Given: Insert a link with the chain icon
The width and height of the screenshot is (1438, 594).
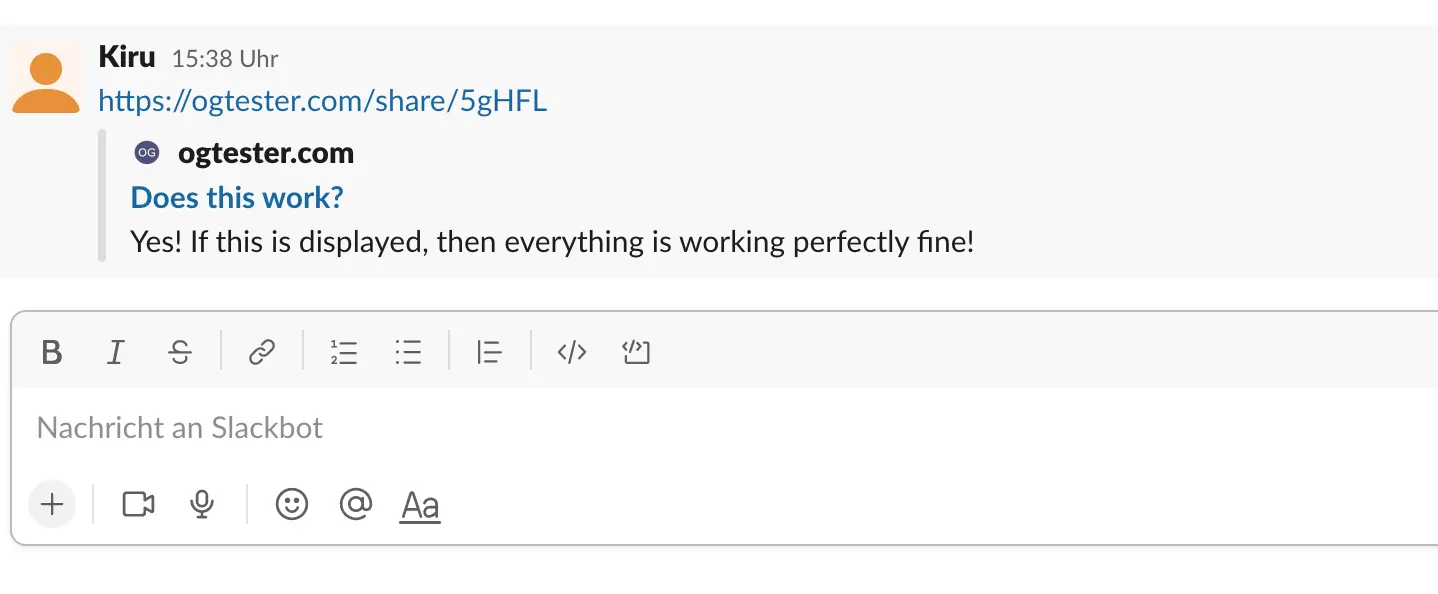Looking at the screenshot, I should (x=262, y=352).
